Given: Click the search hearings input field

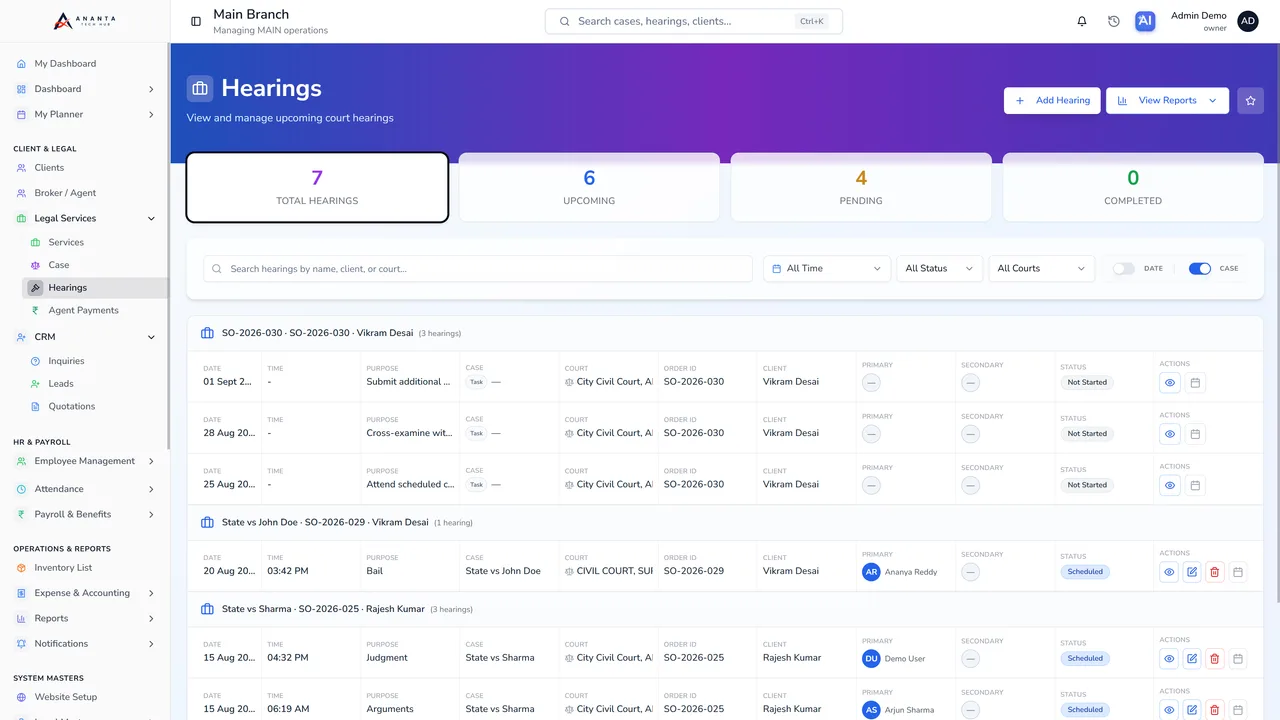Looking at the screenshot, I should pyautogui.click(x=478, y=268).
